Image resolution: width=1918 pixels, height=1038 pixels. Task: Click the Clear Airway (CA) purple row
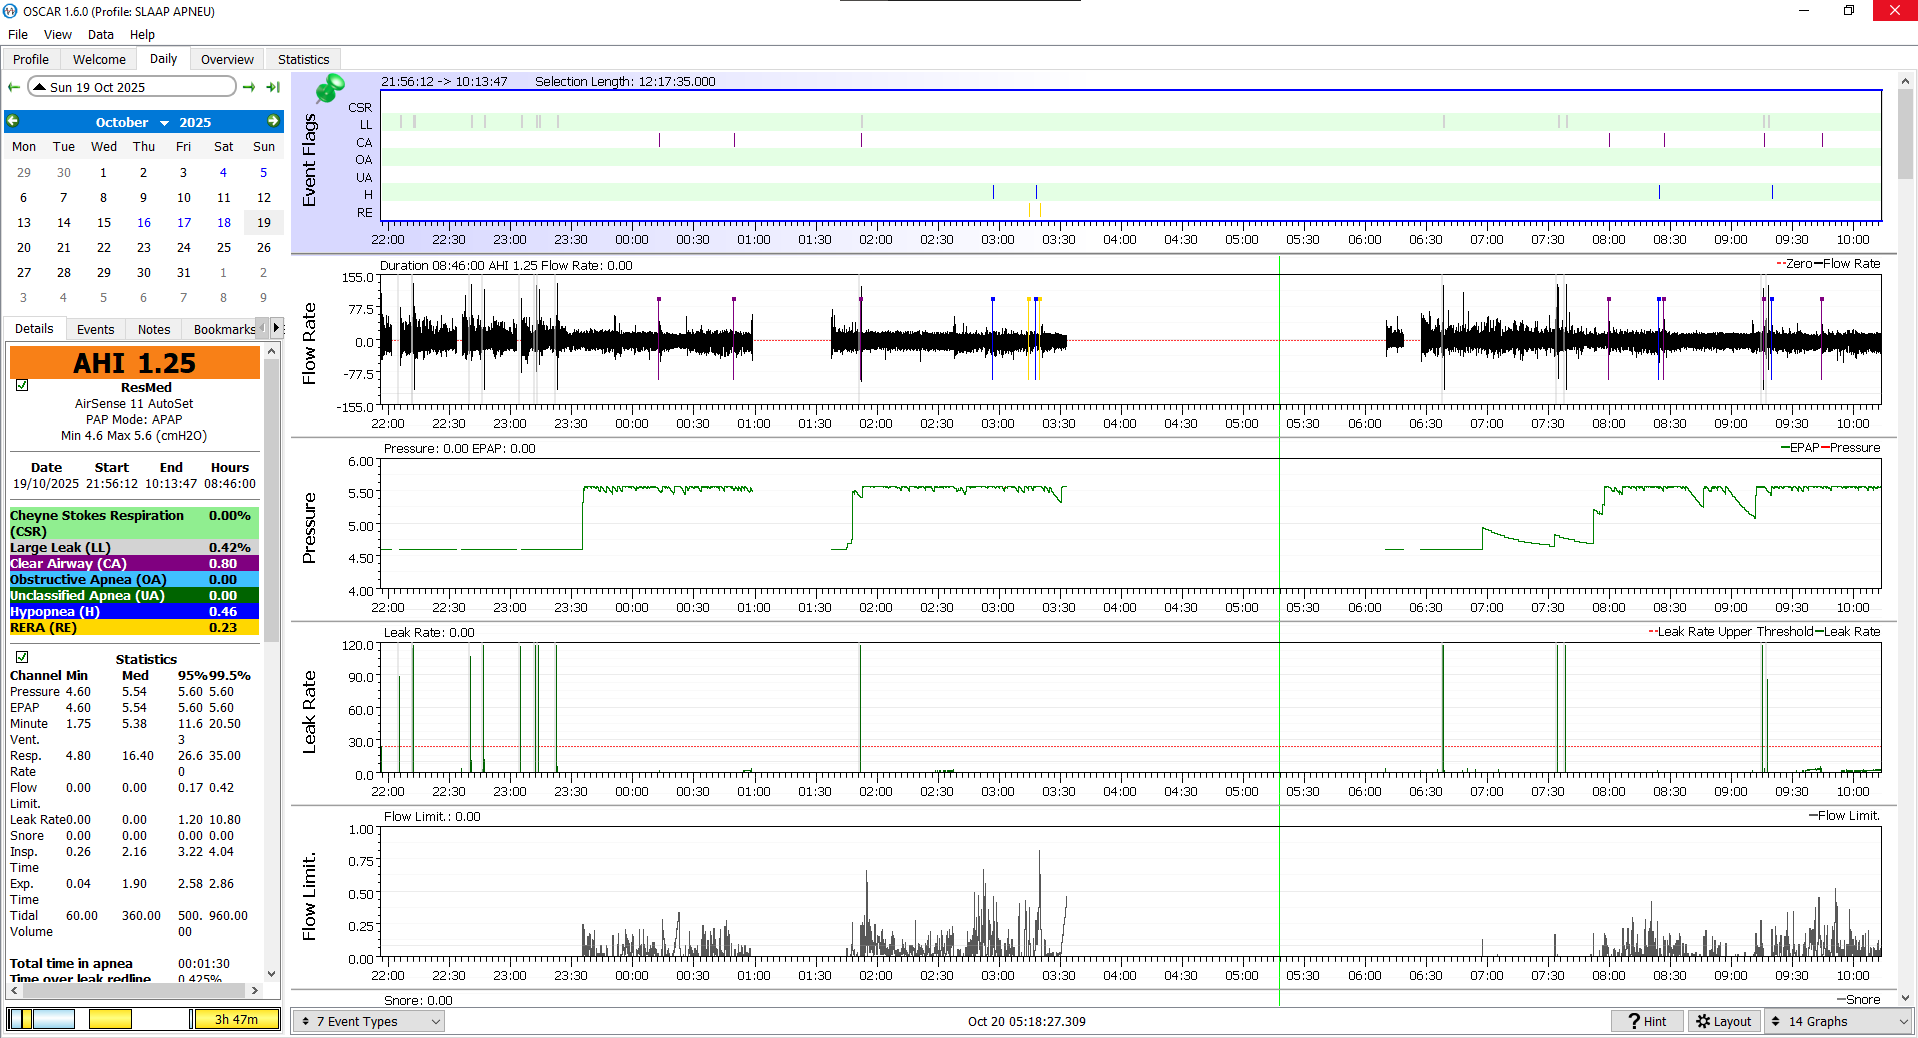pos(134,563)
